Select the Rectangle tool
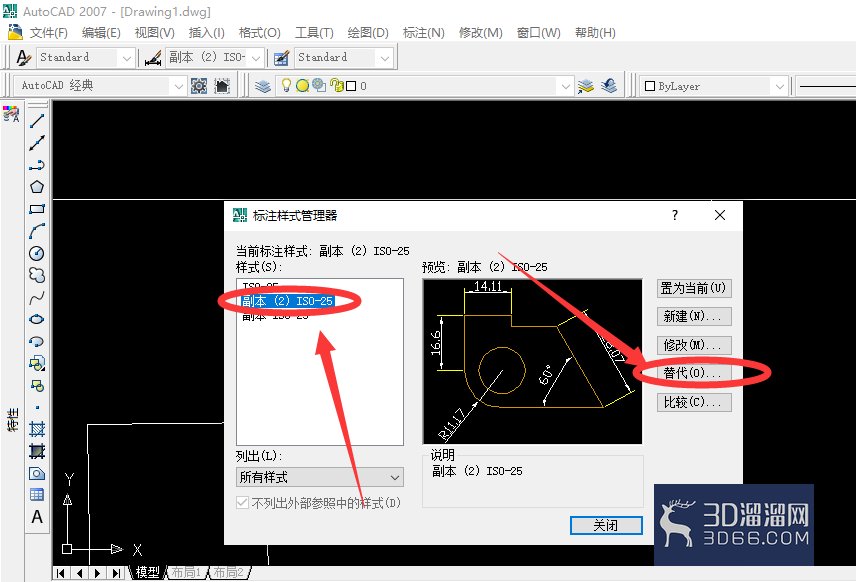The width and height of the screenshot is (856, 582). coord(37,209)
